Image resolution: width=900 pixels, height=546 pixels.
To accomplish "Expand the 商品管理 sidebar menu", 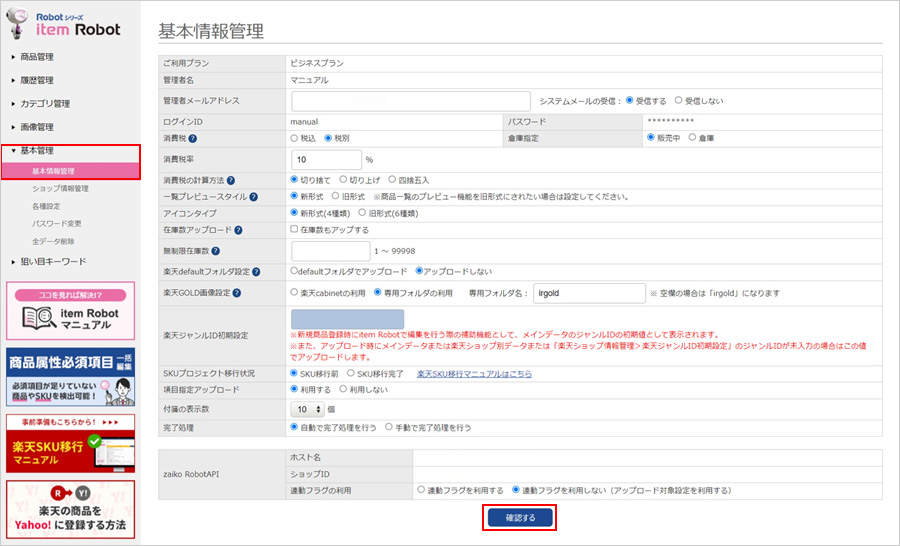I will tap(37, 57).
